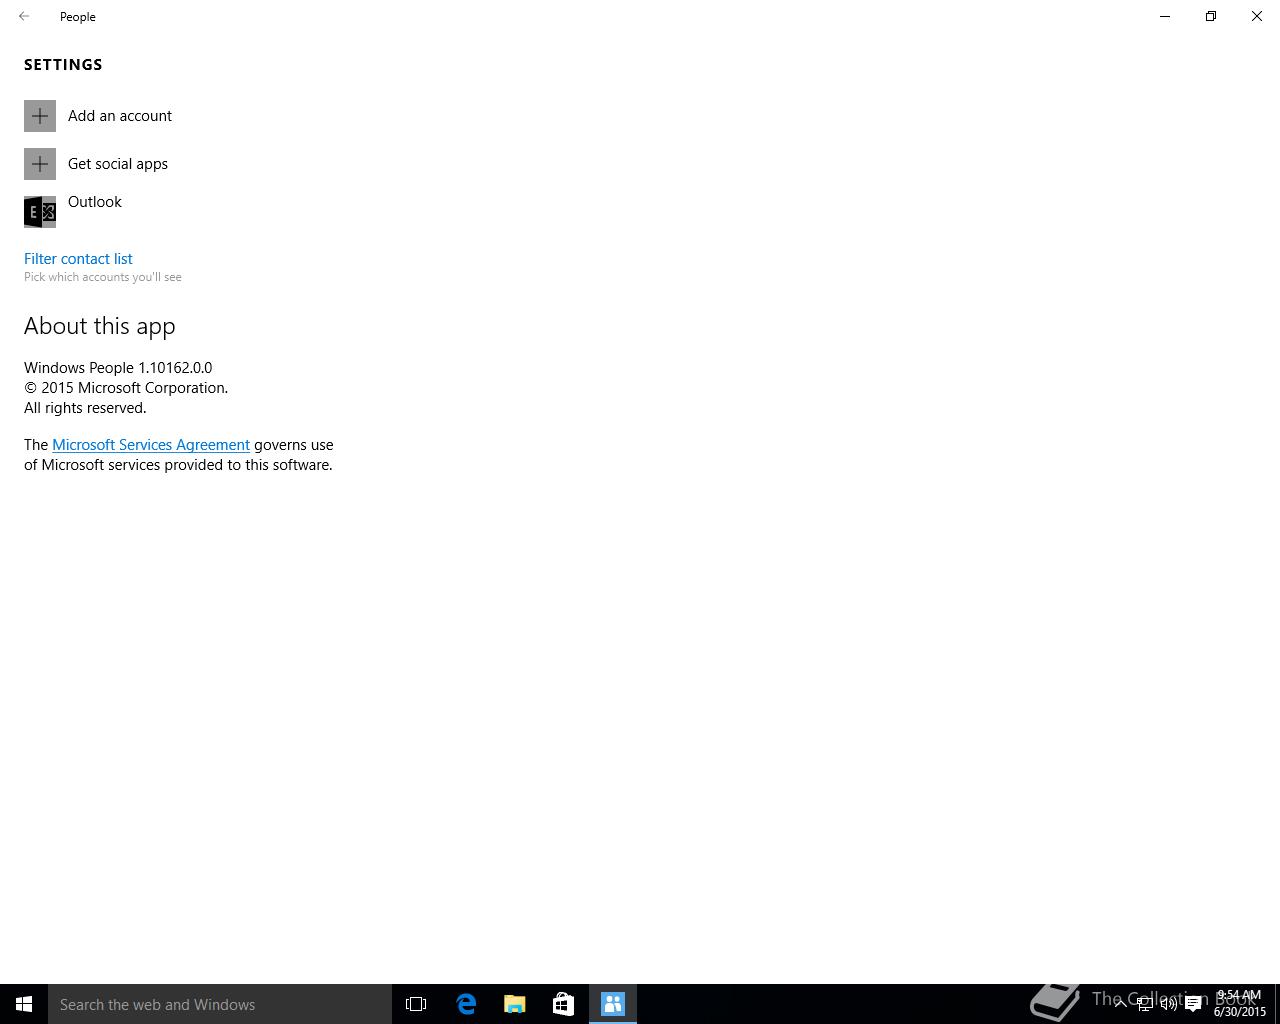Image resolution: width=1280 pixels, height=1024 pixels.
Task: Open the network status tray icon
Action: tap(1144, 1004)
